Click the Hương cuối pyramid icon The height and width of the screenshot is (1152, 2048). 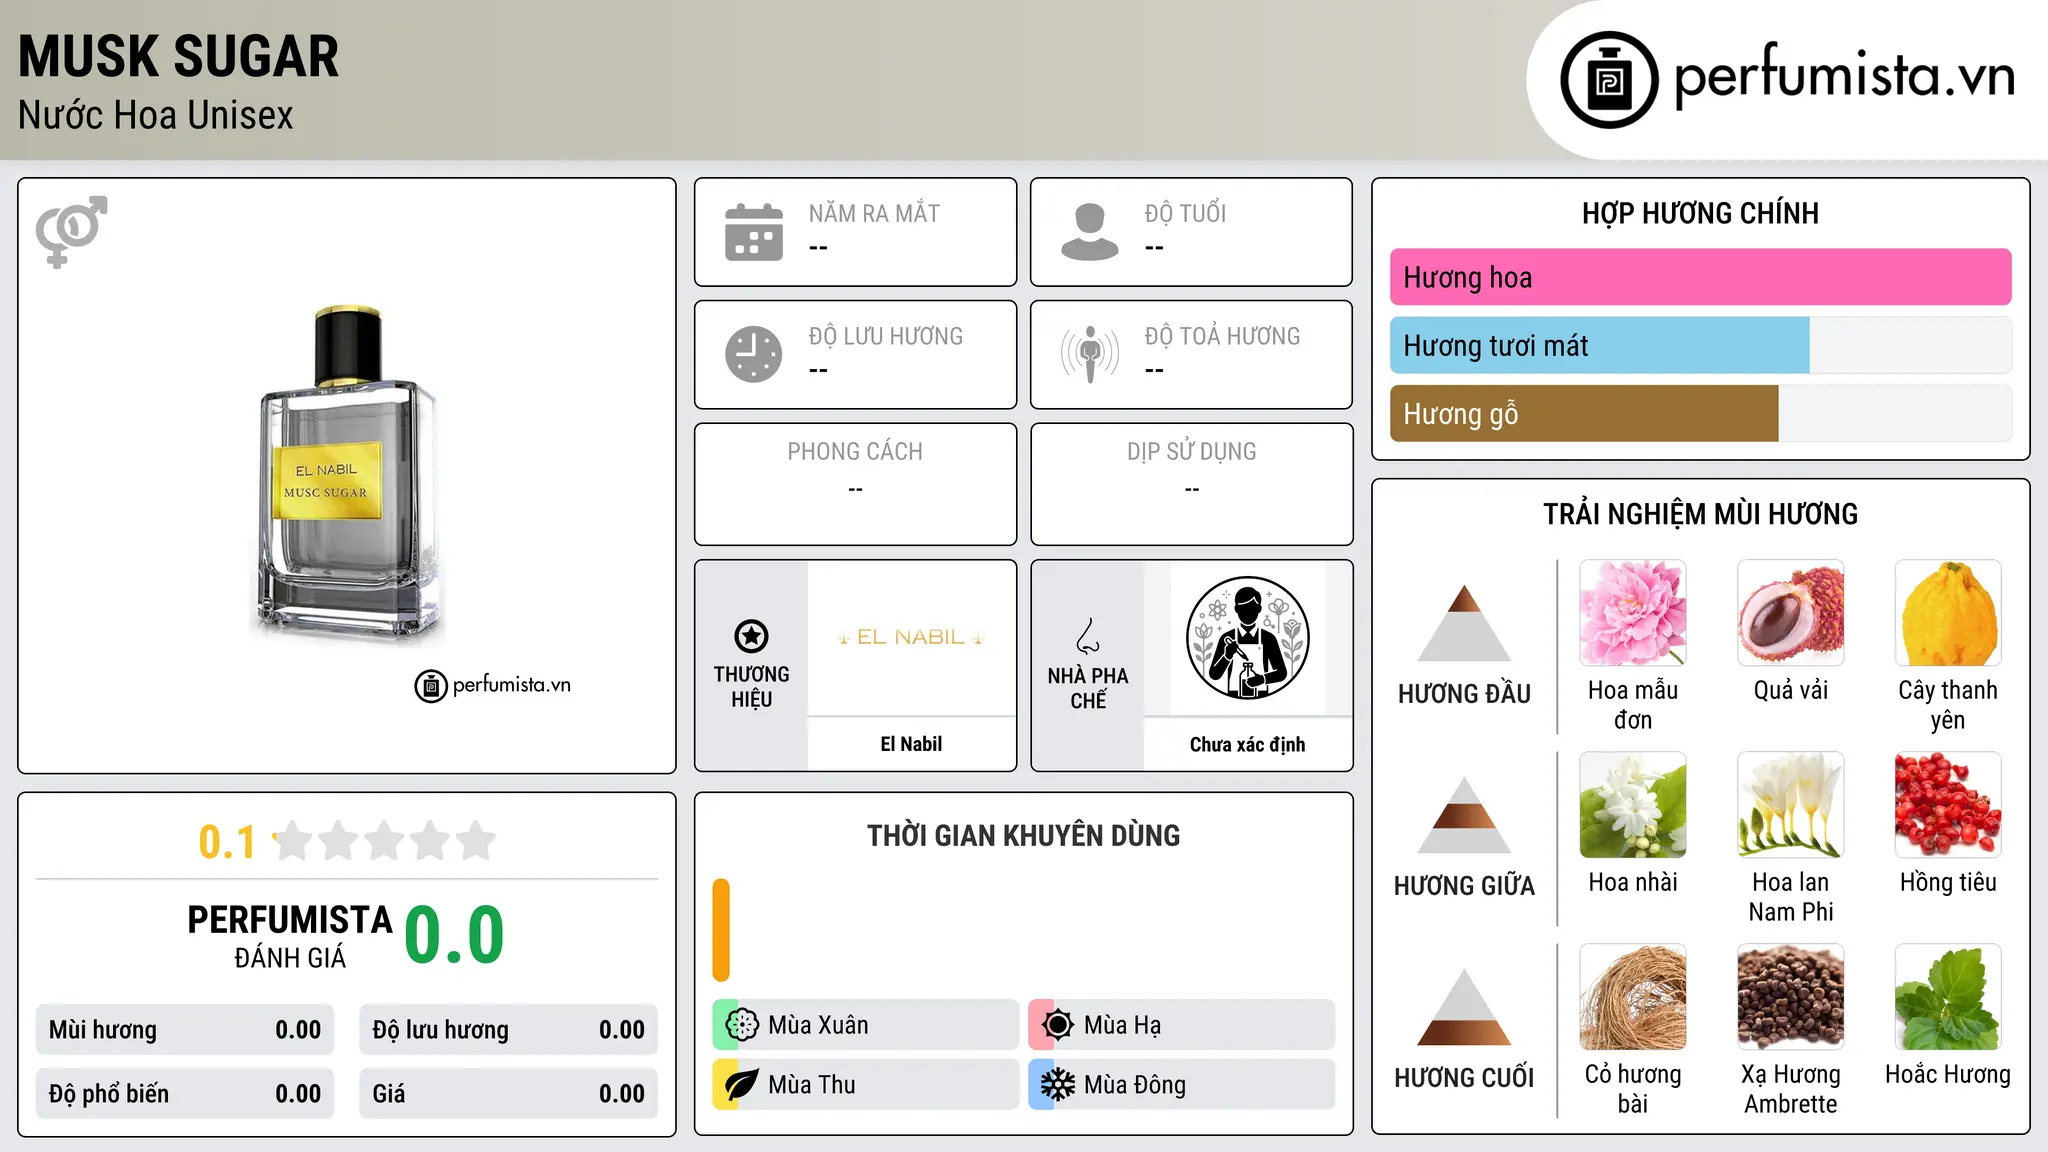[1464, 1006]
